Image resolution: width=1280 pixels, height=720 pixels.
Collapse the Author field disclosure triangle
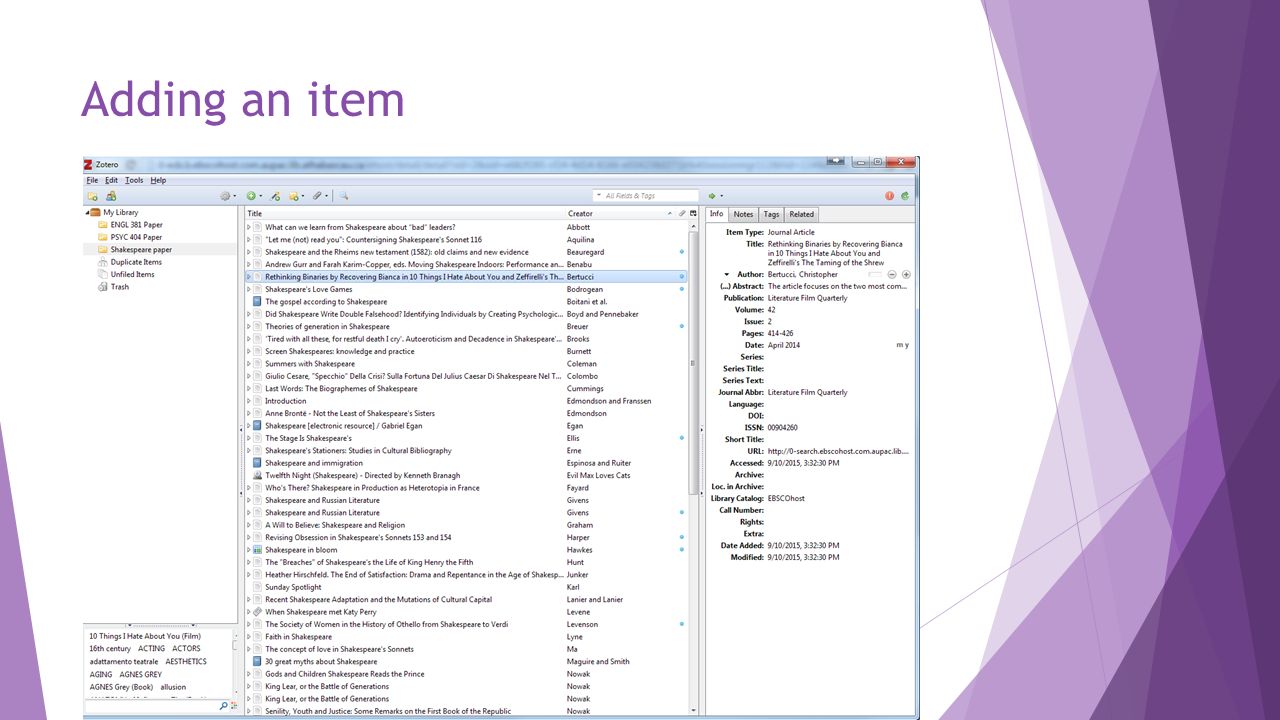[727, 275]
